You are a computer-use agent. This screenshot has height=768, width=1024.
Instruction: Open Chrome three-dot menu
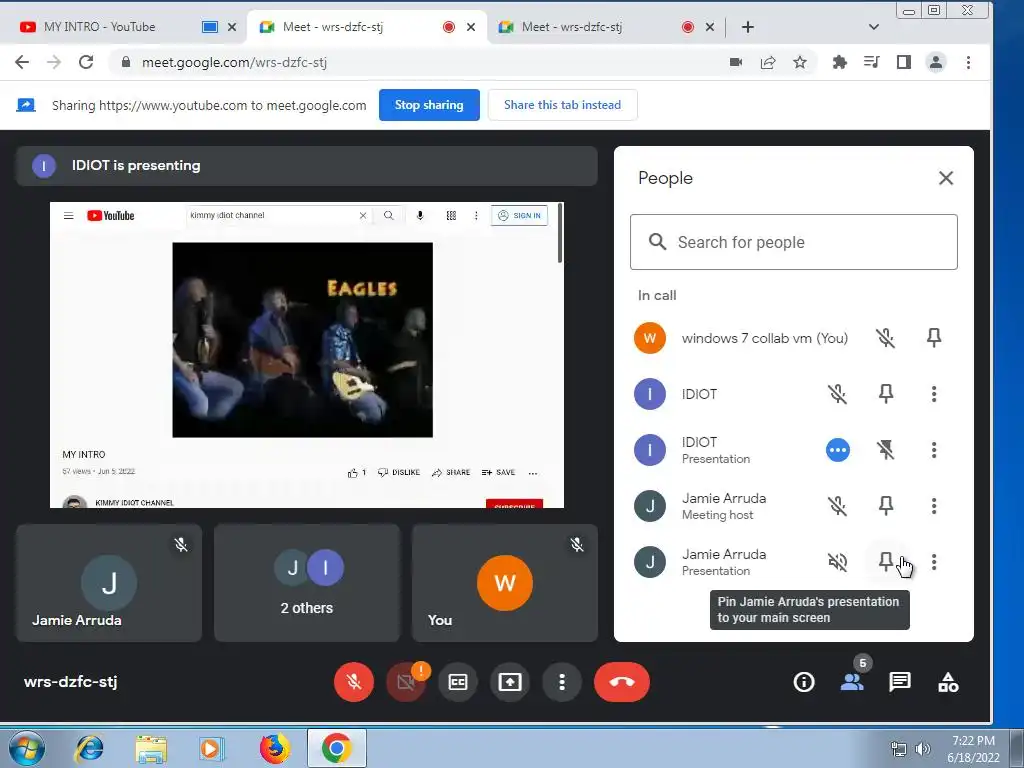[968, 62]
